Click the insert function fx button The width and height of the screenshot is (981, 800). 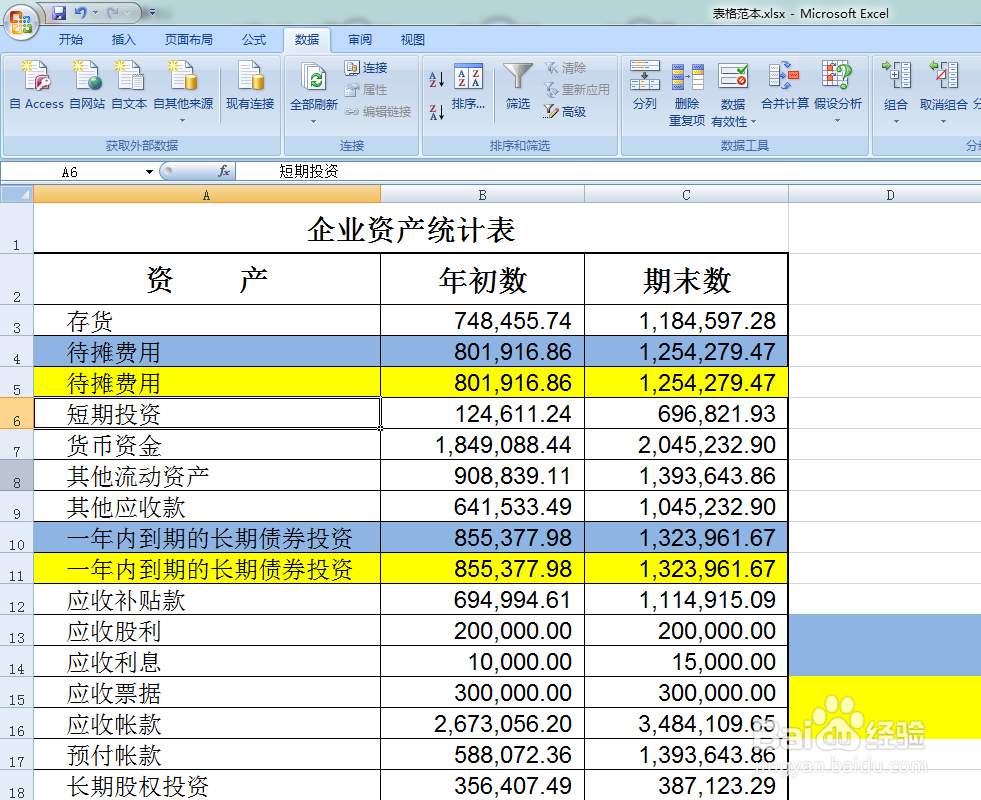[224, 171]
